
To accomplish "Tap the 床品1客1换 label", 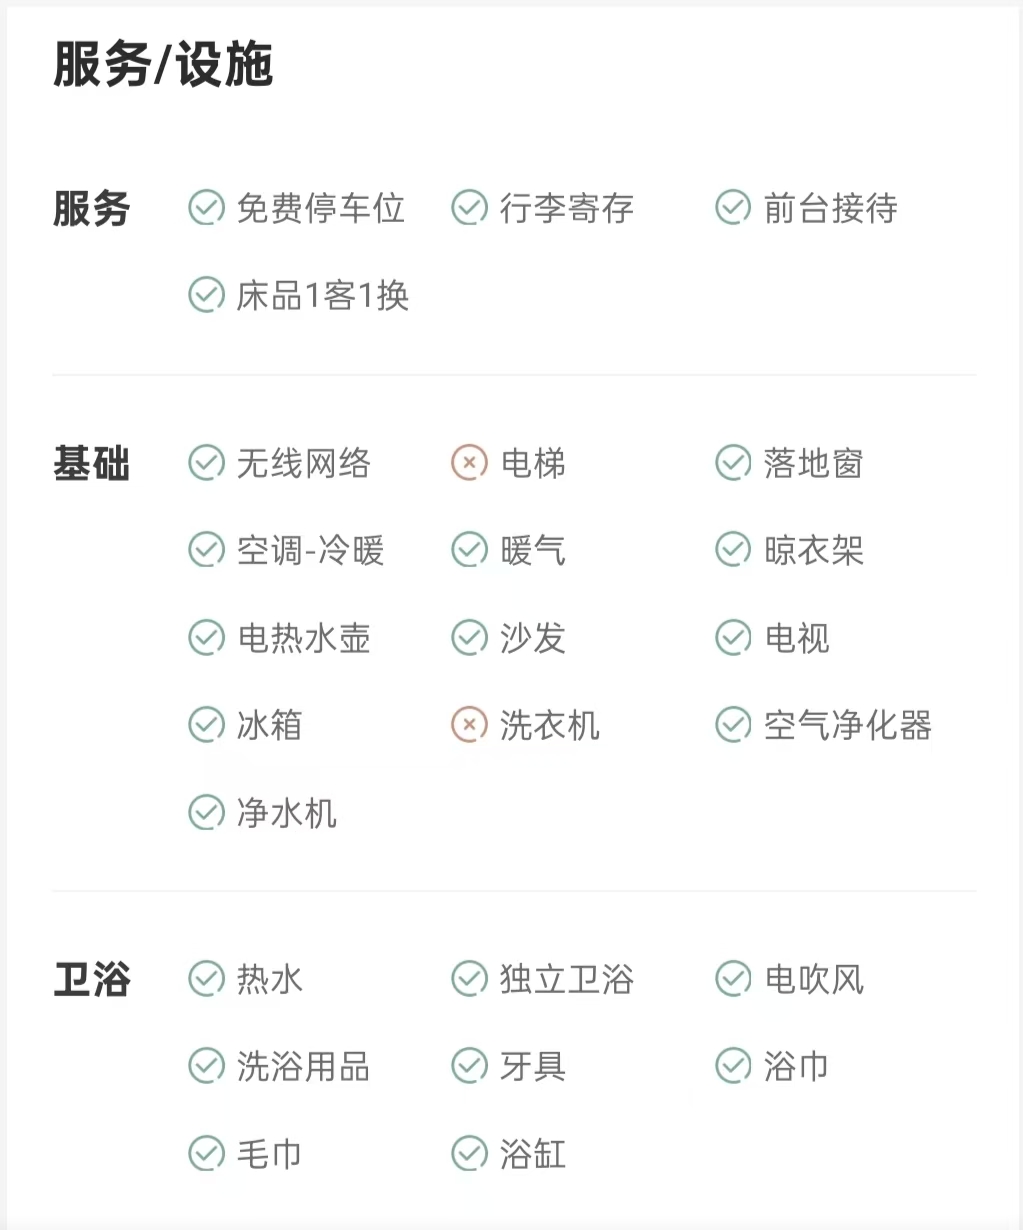I will tap(322, 296).
